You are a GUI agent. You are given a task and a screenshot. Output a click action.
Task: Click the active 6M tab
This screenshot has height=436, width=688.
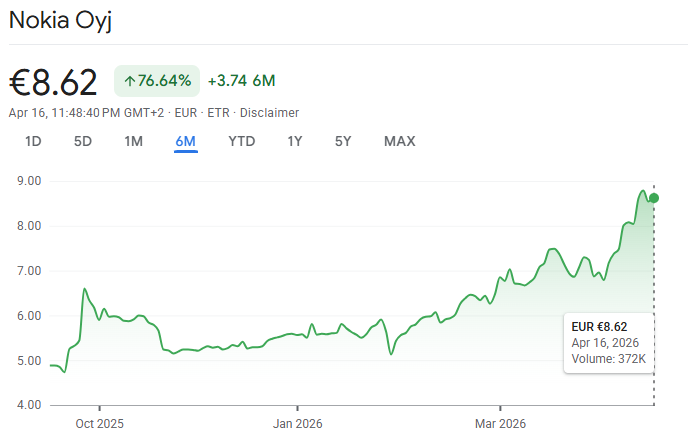coord(186,141)
